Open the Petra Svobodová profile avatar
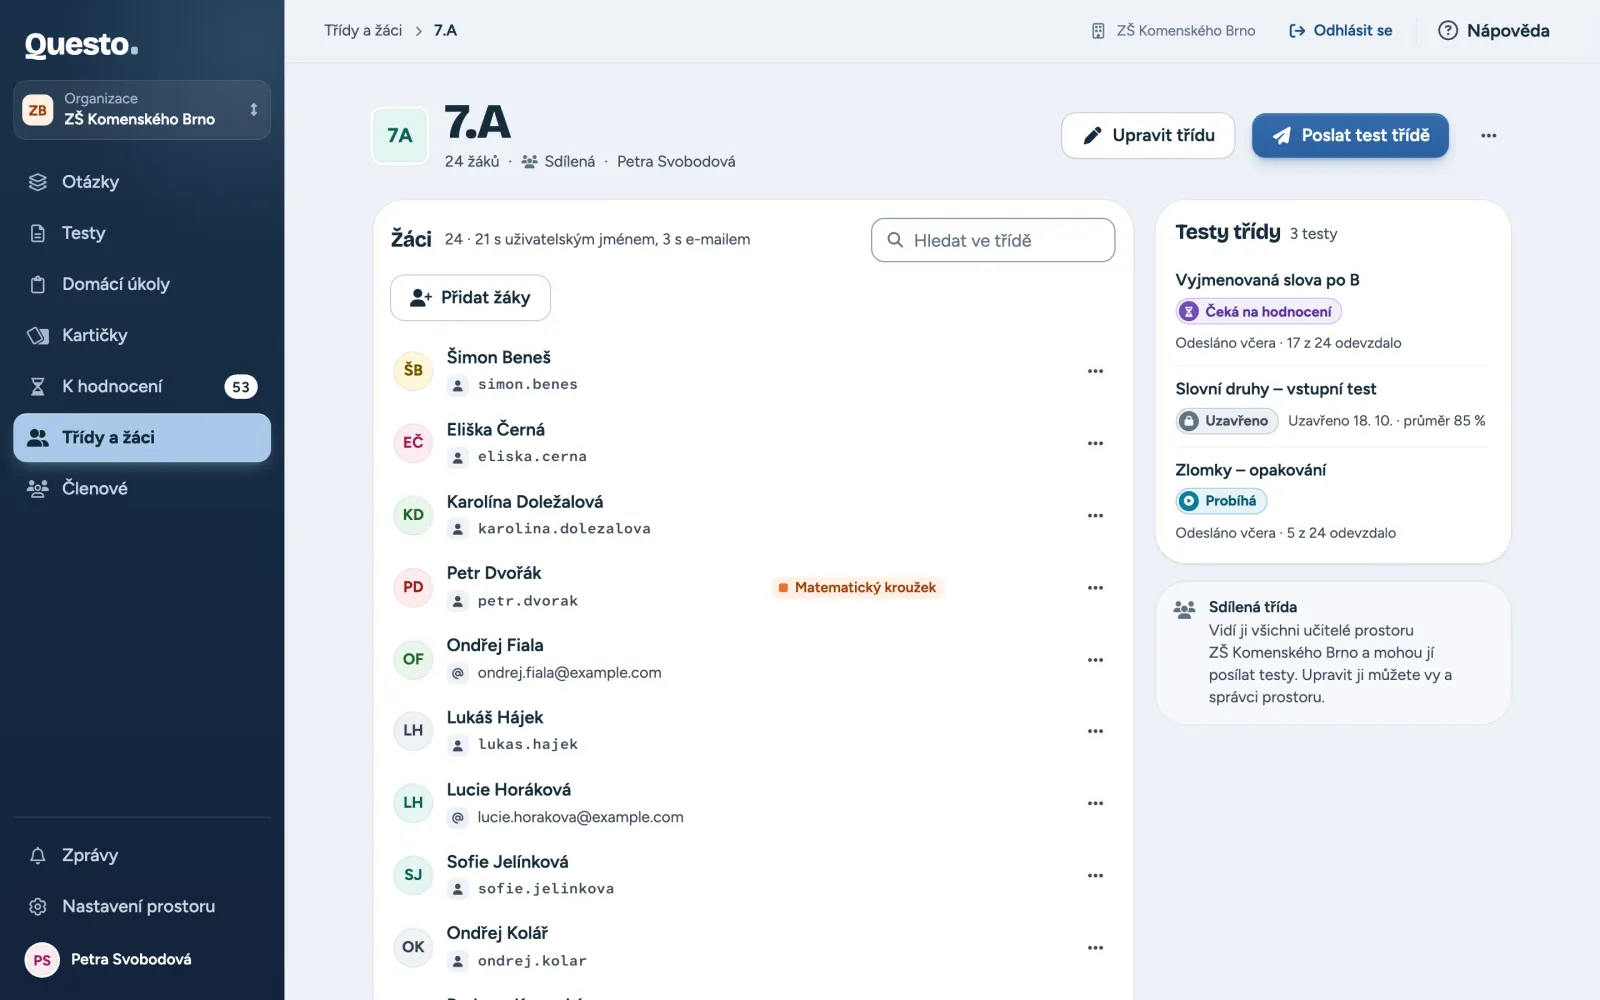This screenshot has height=1000, width=1600. tap(42, 960)
